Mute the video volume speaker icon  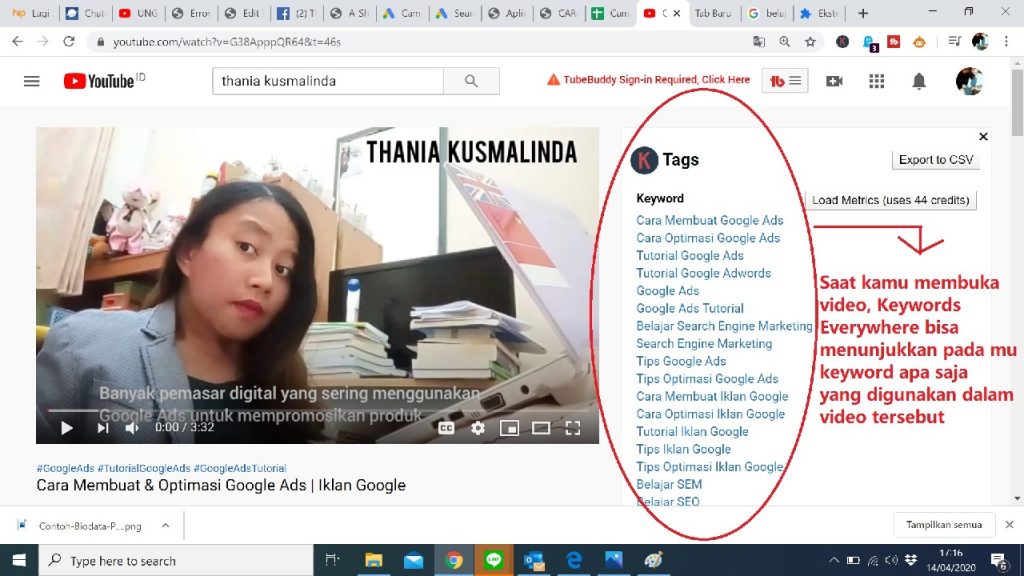point(132,428)
